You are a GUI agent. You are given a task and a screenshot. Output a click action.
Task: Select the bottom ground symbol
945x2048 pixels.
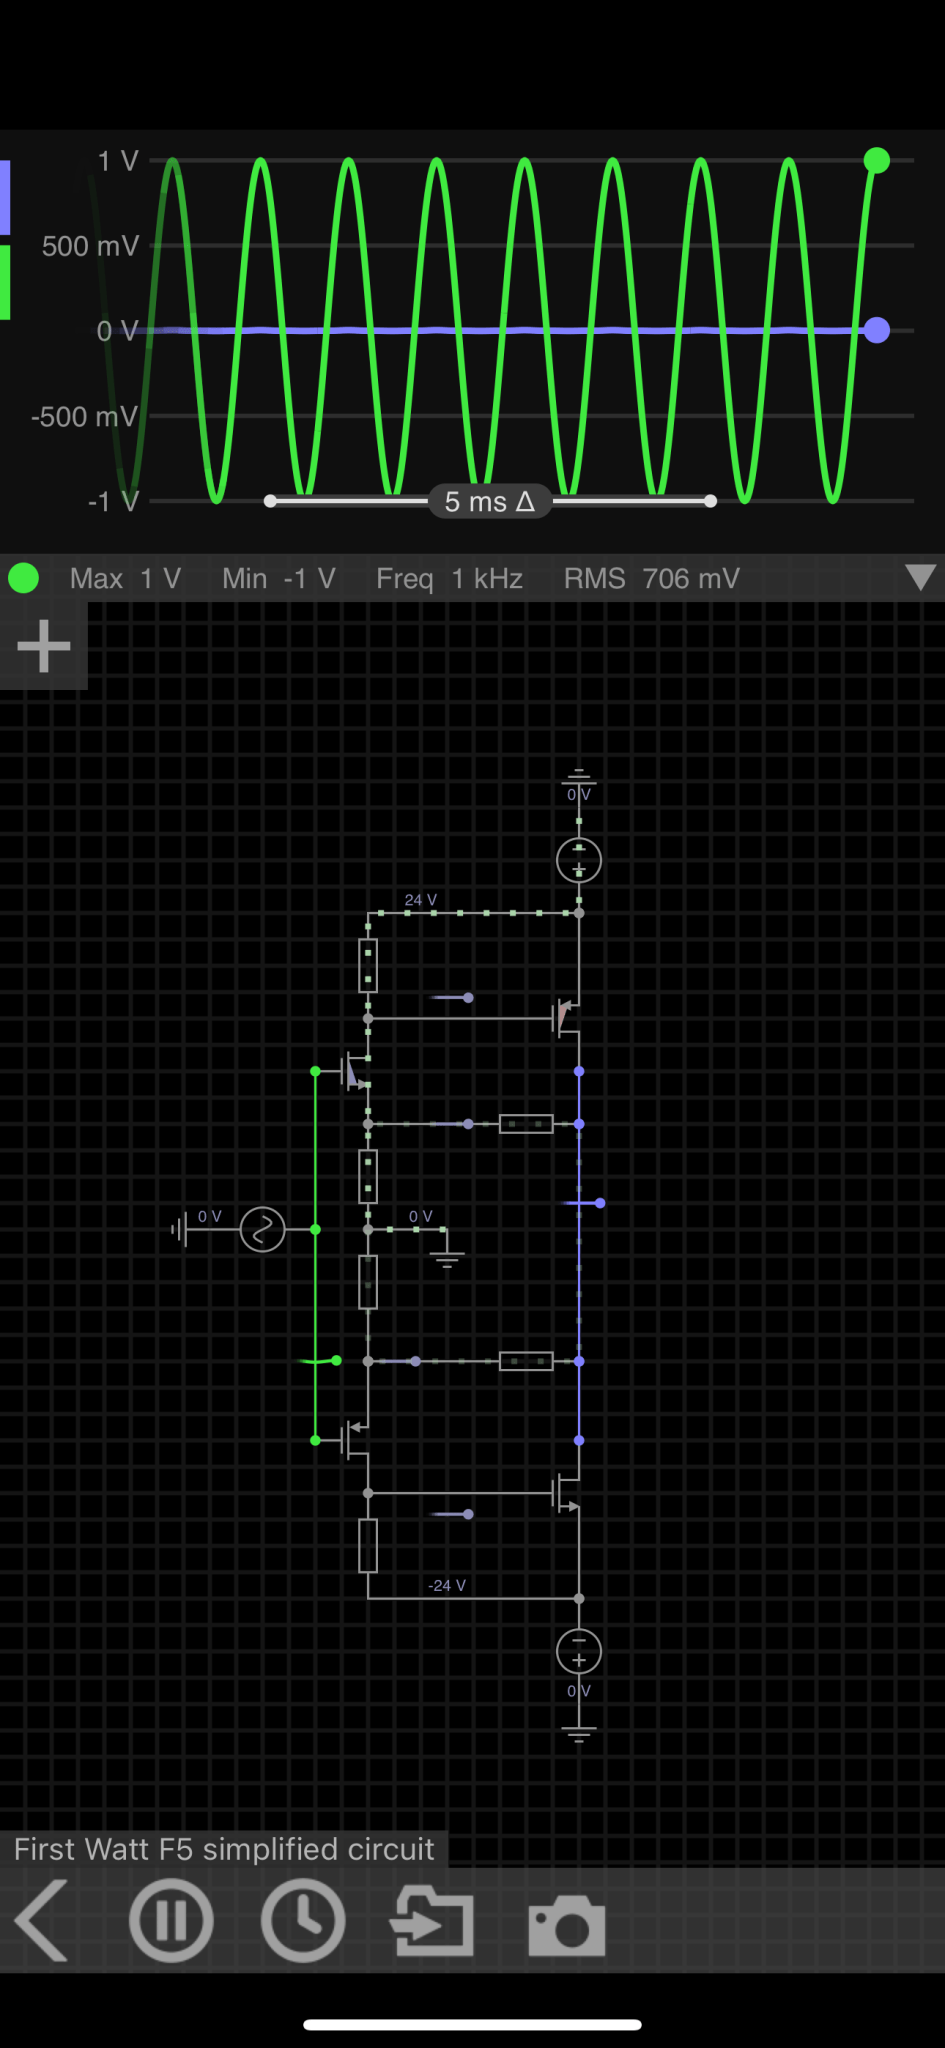coord(579,1734)
